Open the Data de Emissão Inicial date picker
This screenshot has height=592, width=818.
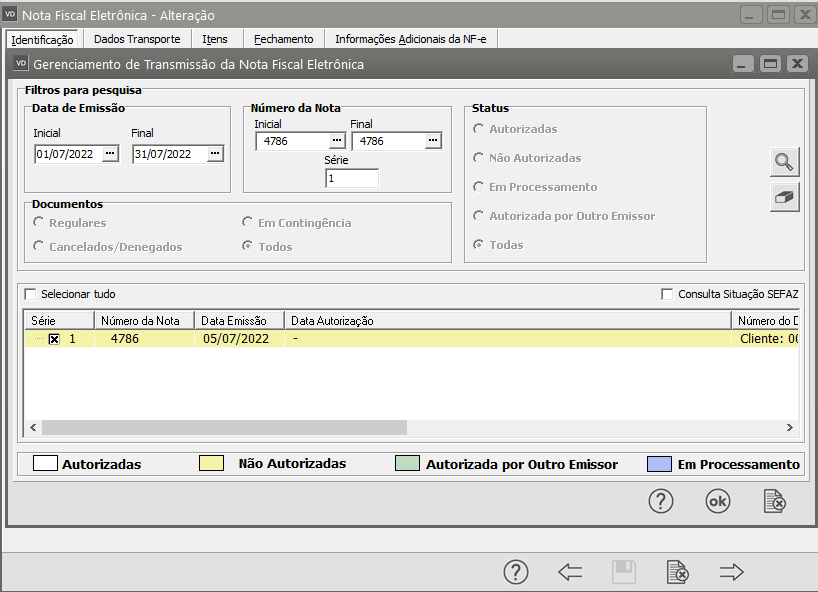click(110, 154)
